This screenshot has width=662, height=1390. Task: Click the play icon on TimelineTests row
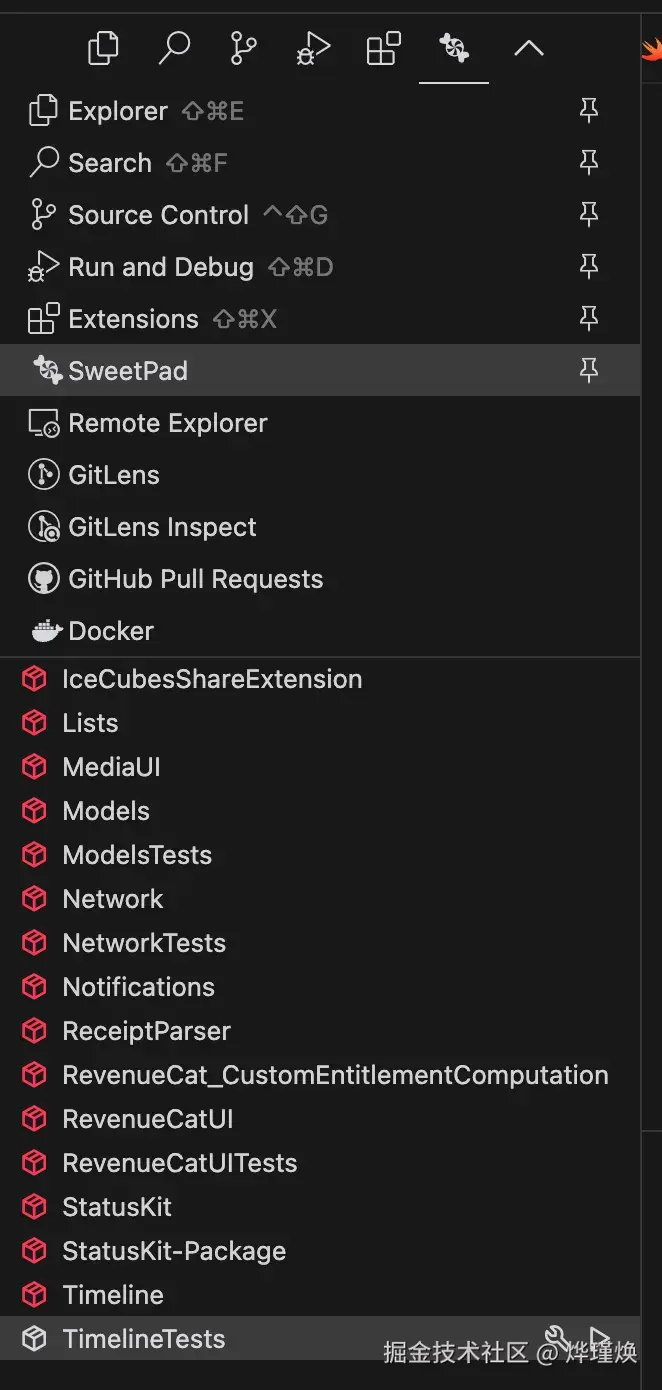pyautogui.click(x=599, y=1337)
